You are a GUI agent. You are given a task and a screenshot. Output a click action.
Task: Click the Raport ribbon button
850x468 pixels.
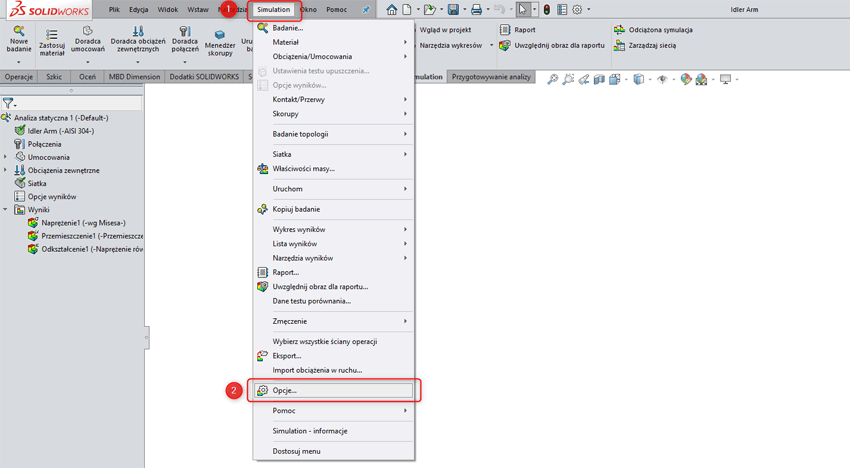[x=518, y=30]
